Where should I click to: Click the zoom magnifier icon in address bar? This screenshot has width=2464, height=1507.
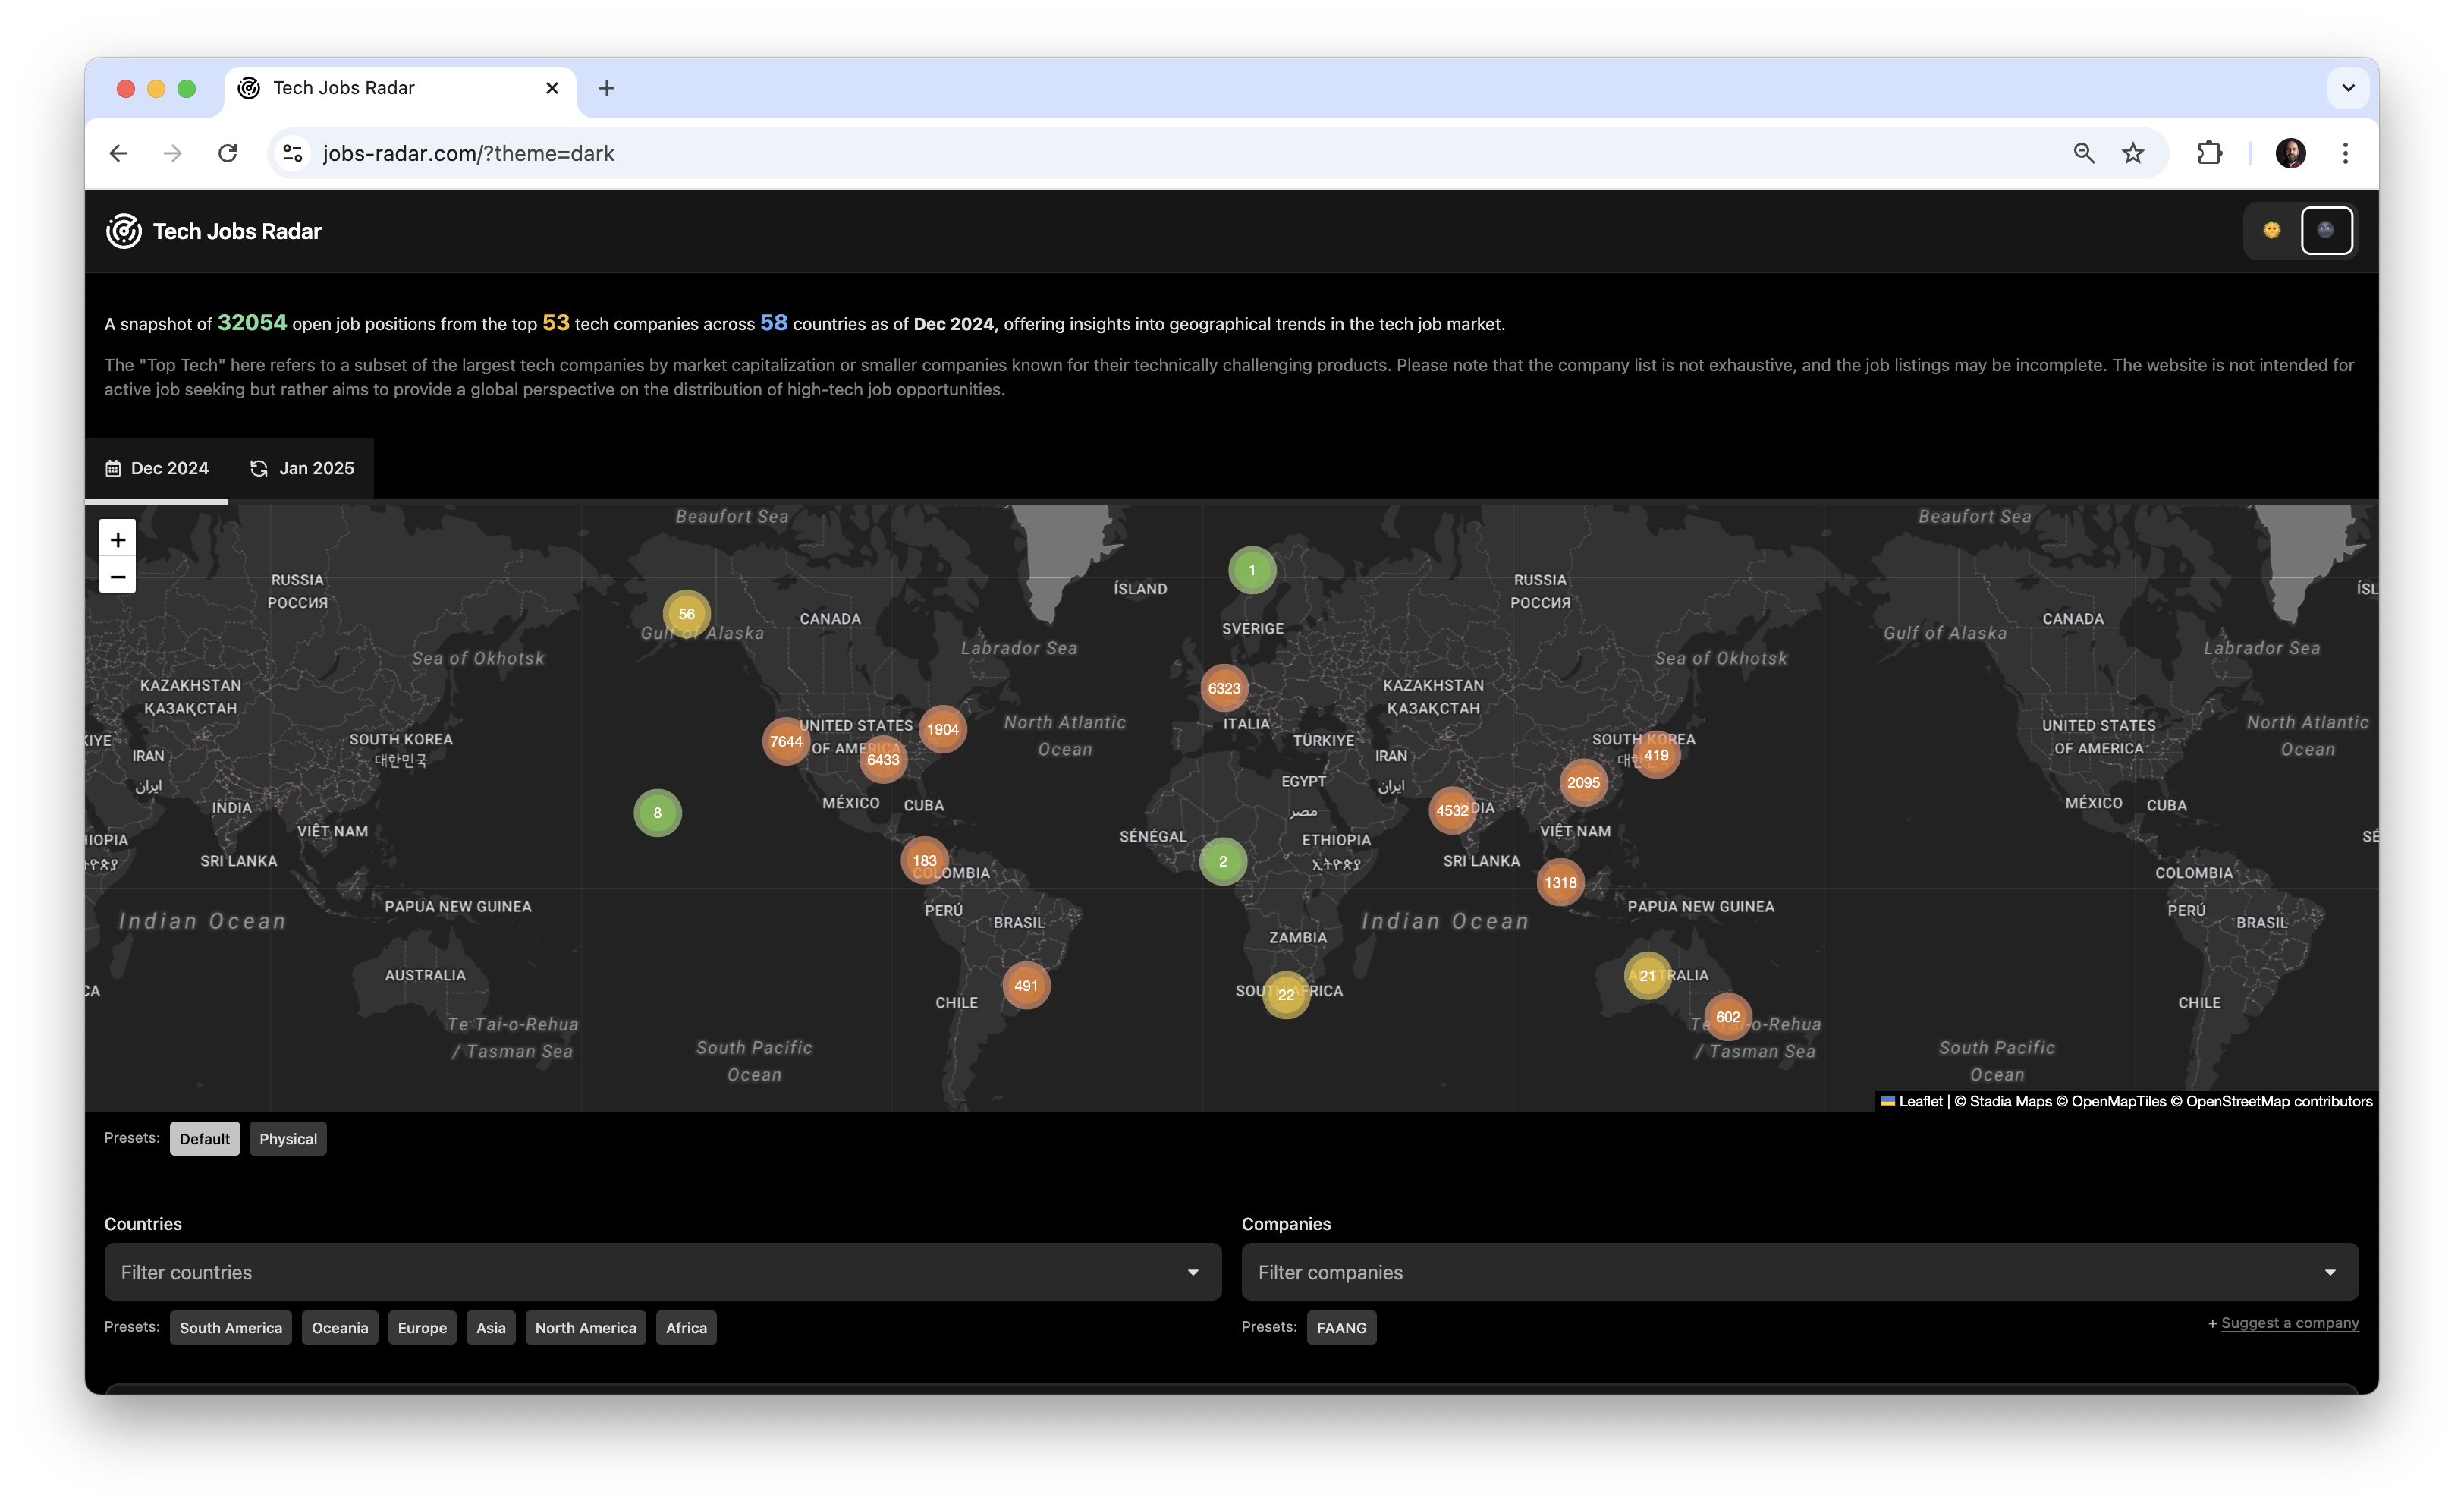(x=2084, y=153)
